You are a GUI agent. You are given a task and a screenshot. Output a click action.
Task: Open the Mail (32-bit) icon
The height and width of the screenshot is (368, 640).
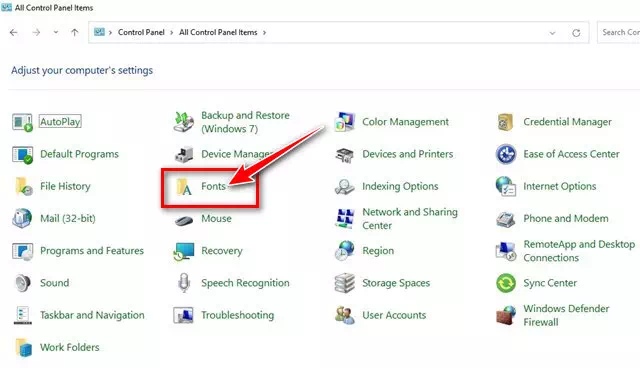22,218
